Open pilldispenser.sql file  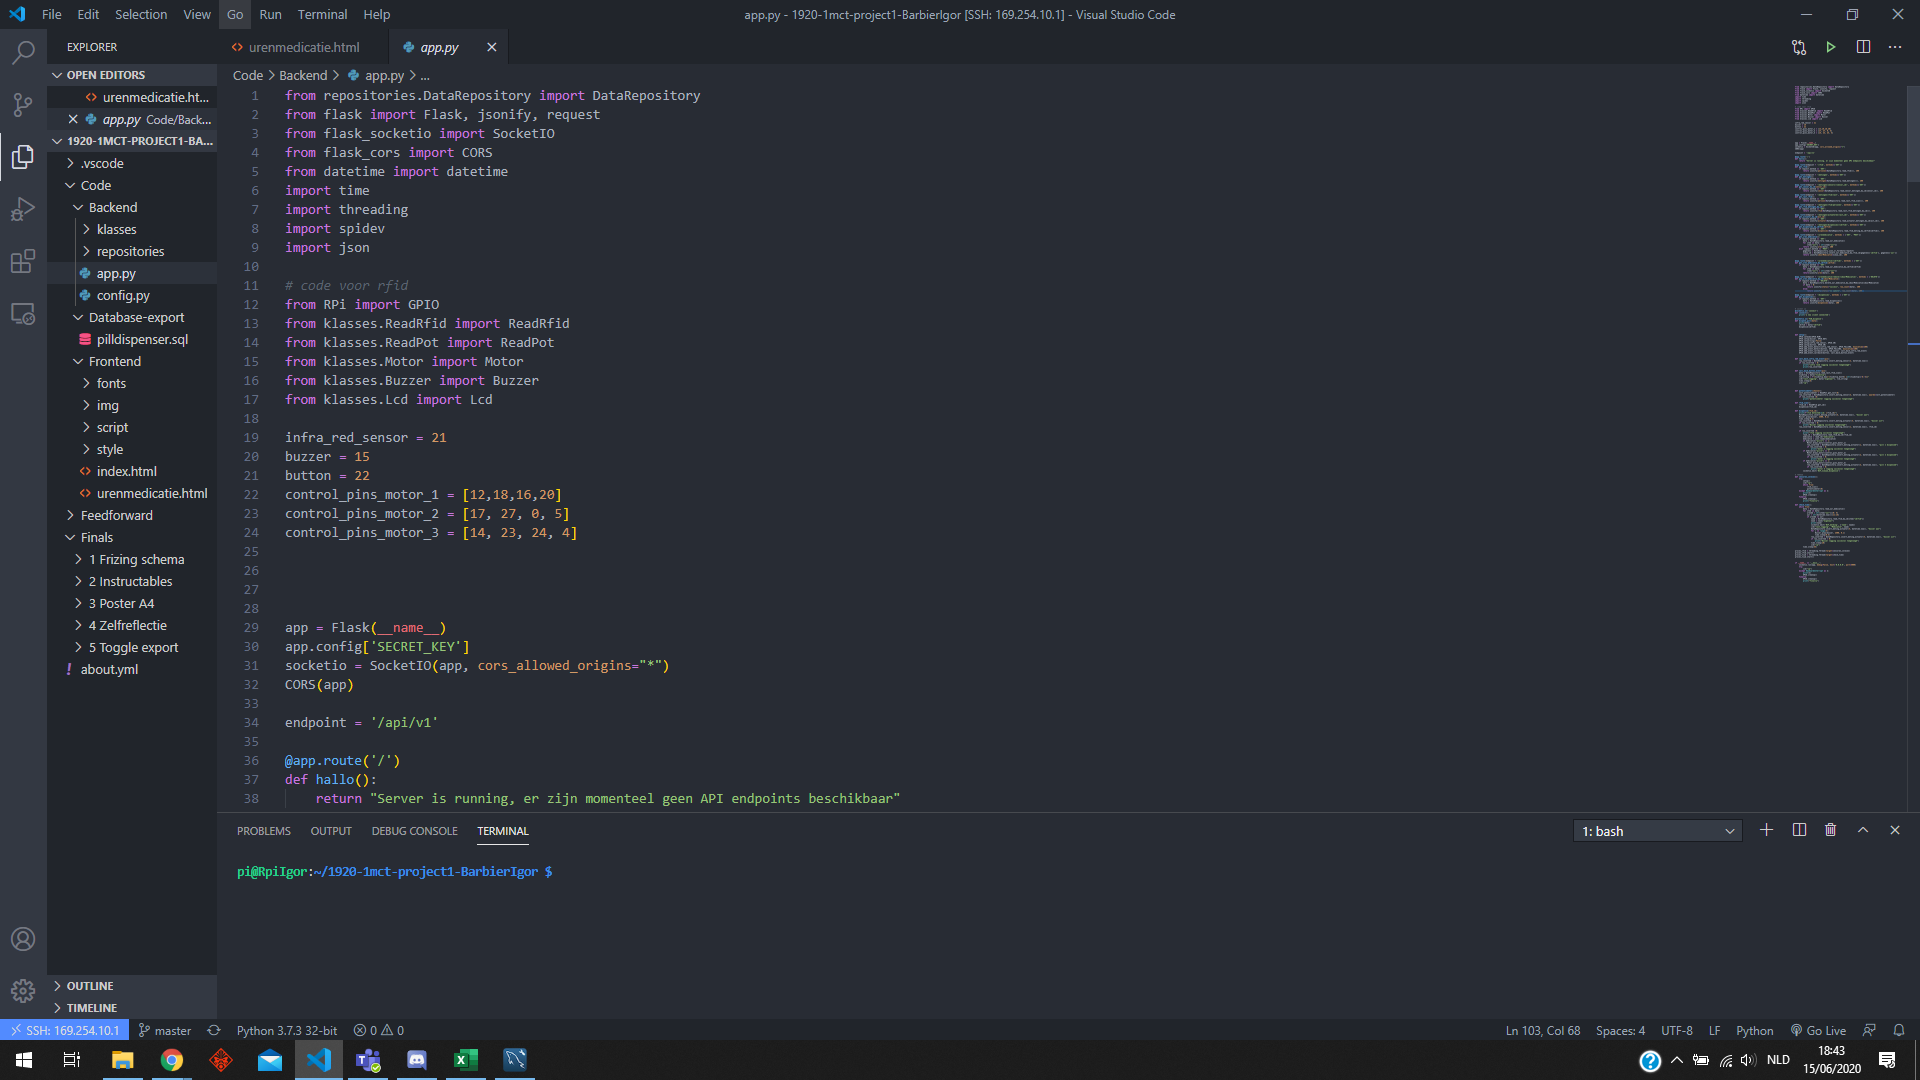tap(132, 339)
